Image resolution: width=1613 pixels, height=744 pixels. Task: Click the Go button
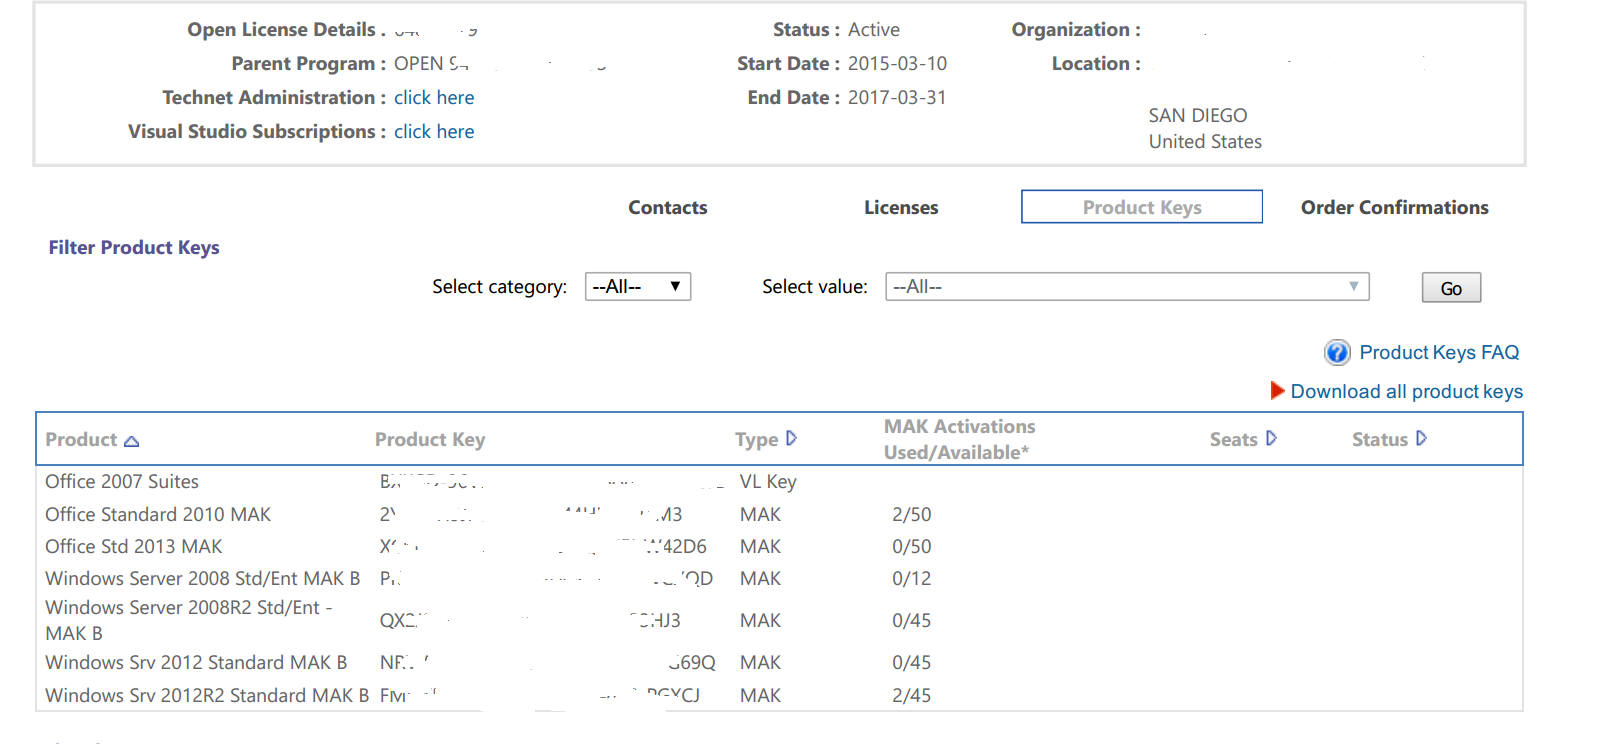tap(1451, 288)
